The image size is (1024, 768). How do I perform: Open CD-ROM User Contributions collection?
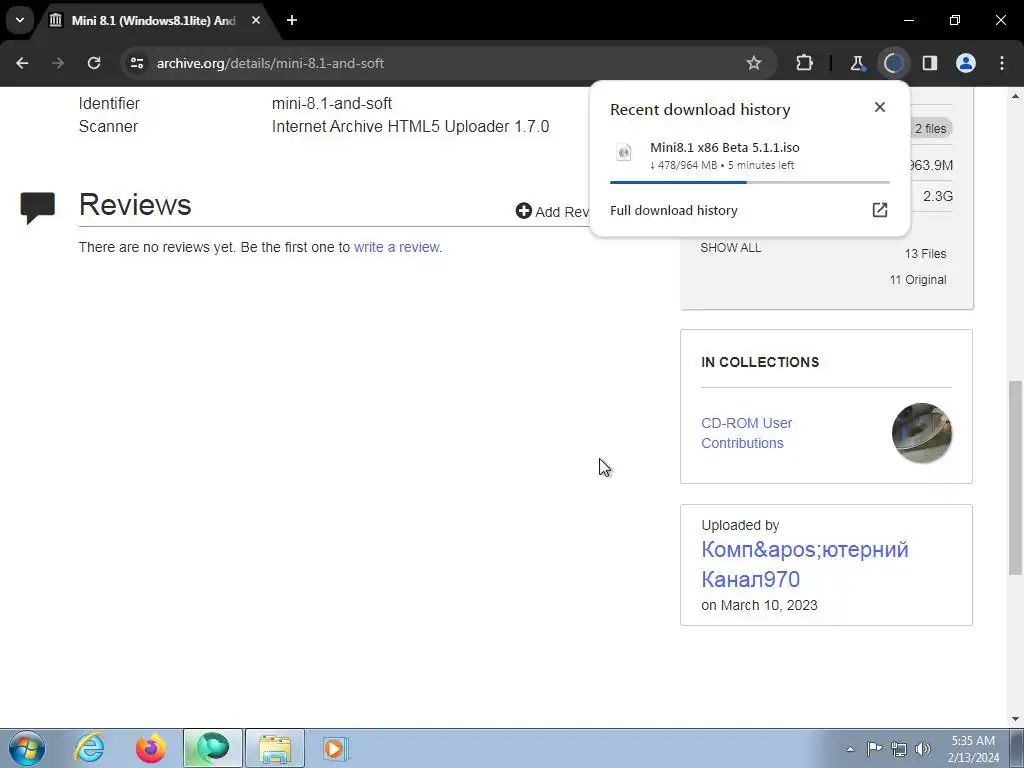point(746,433)
